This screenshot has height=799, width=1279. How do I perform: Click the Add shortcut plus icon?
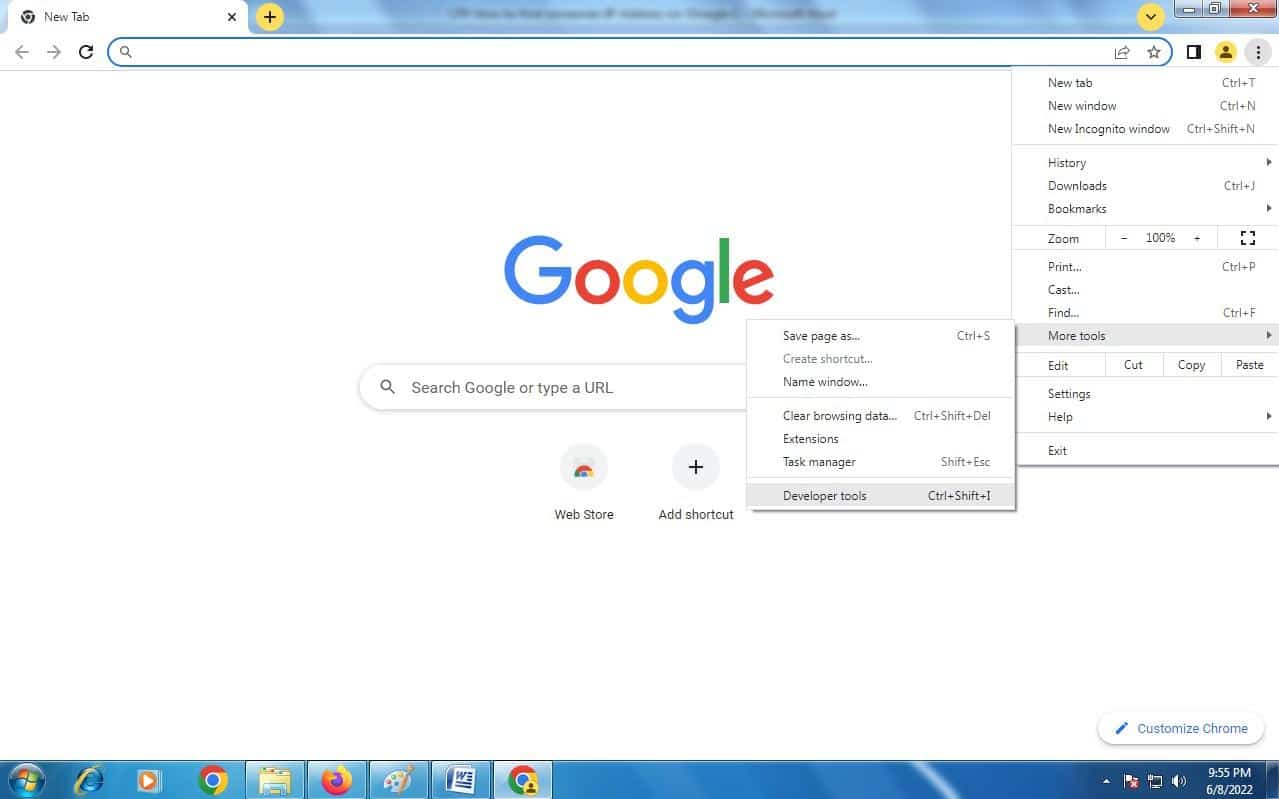point(695,467)
